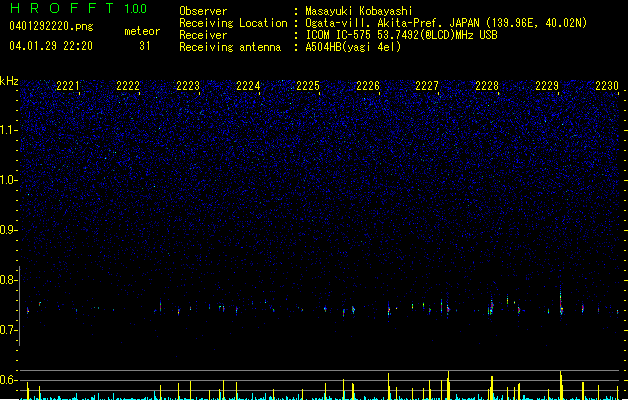Click the HROFFT title text

click(62, 8)
